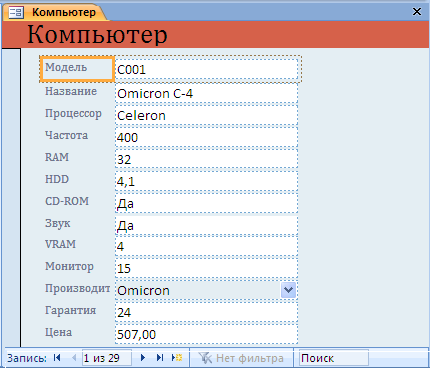
Task: Click the RAM field value 32
Action: point(206,159)
